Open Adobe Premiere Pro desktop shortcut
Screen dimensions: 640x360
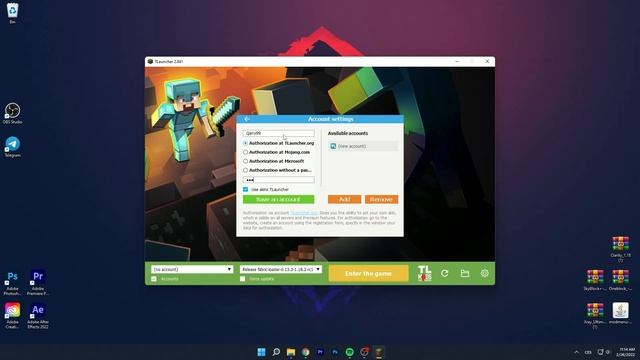(38, 282)
